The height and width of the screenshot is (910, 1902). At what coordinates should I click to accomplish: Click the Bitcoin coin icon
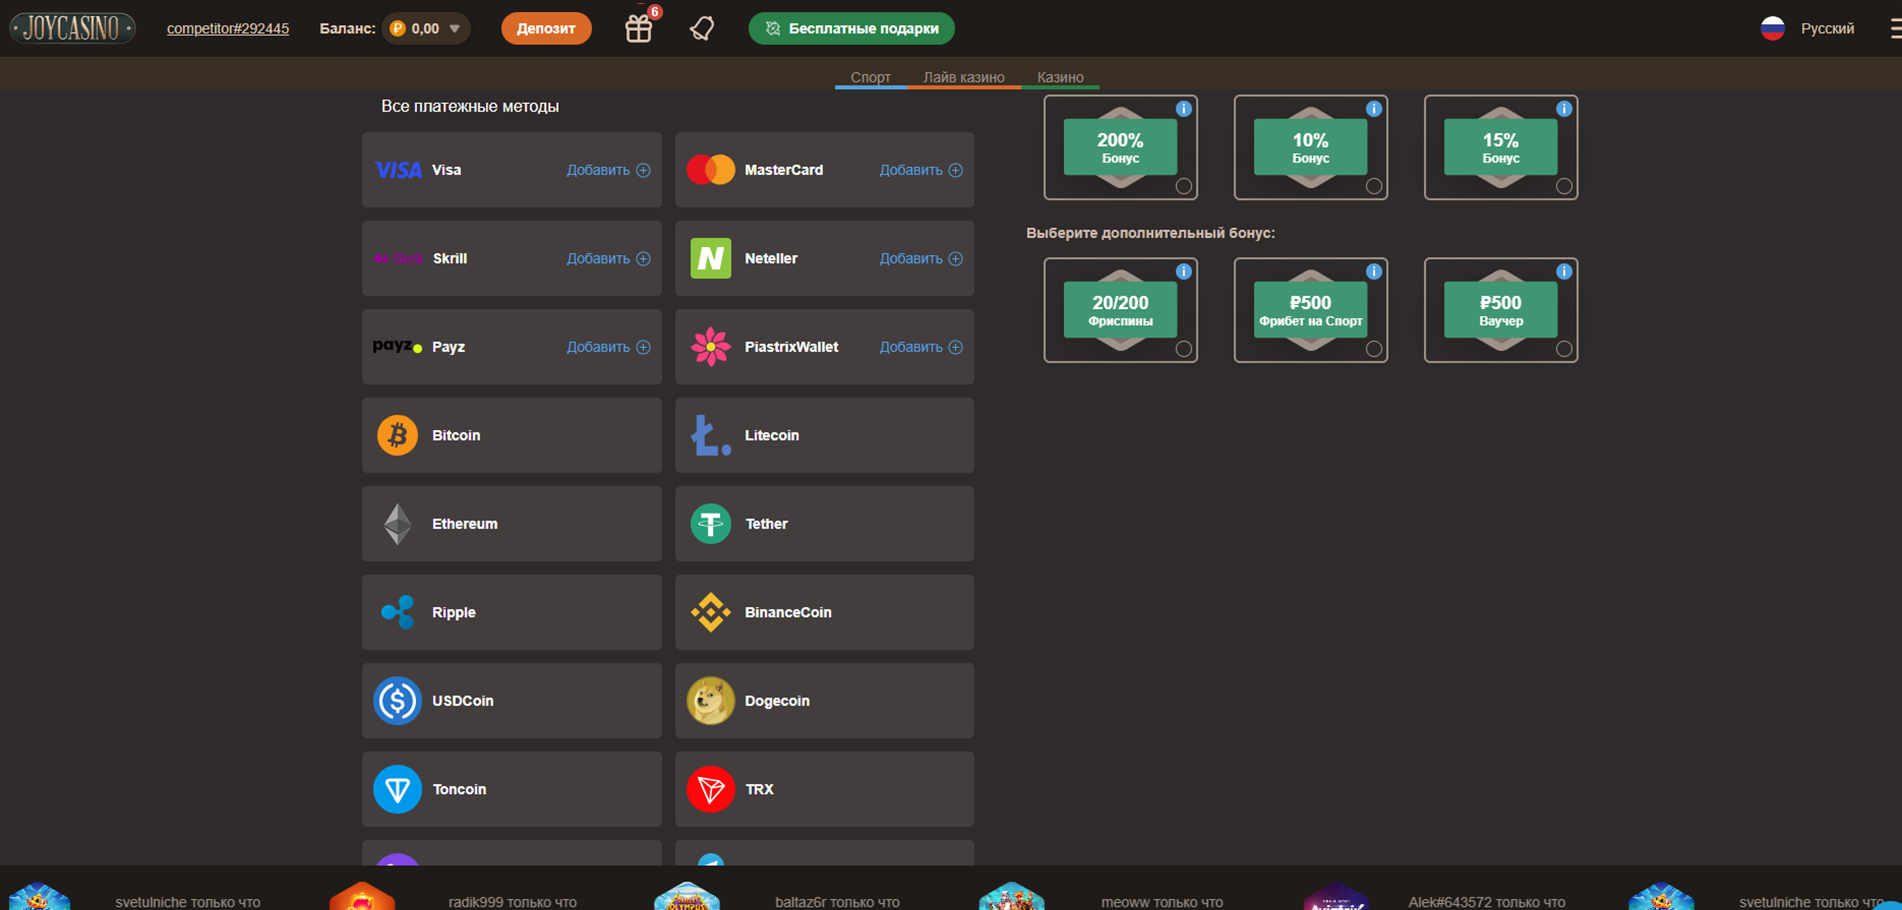click(x=397, y=436)
